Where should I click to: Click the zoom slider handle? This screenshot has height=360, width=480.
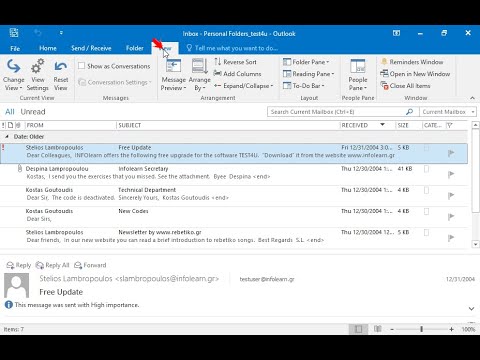421,329
